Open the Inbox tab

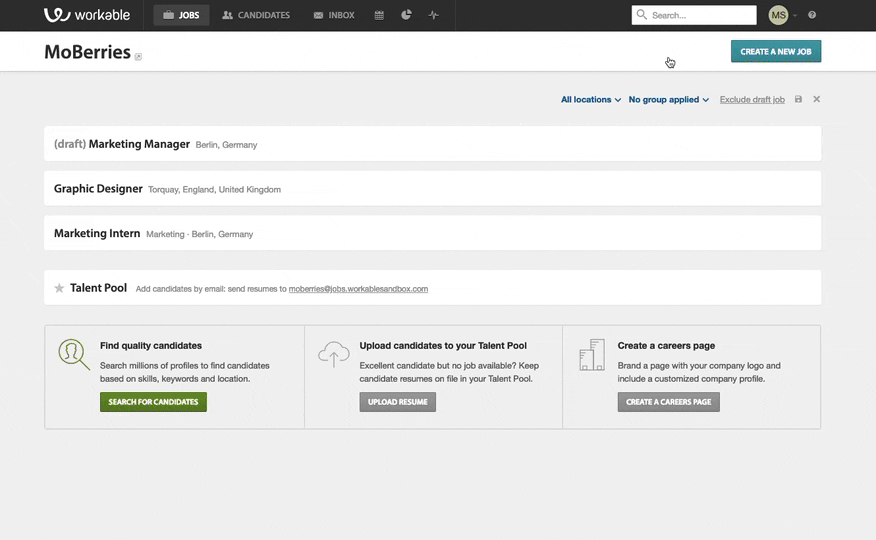pyautogui.click(x=334, y=15)
